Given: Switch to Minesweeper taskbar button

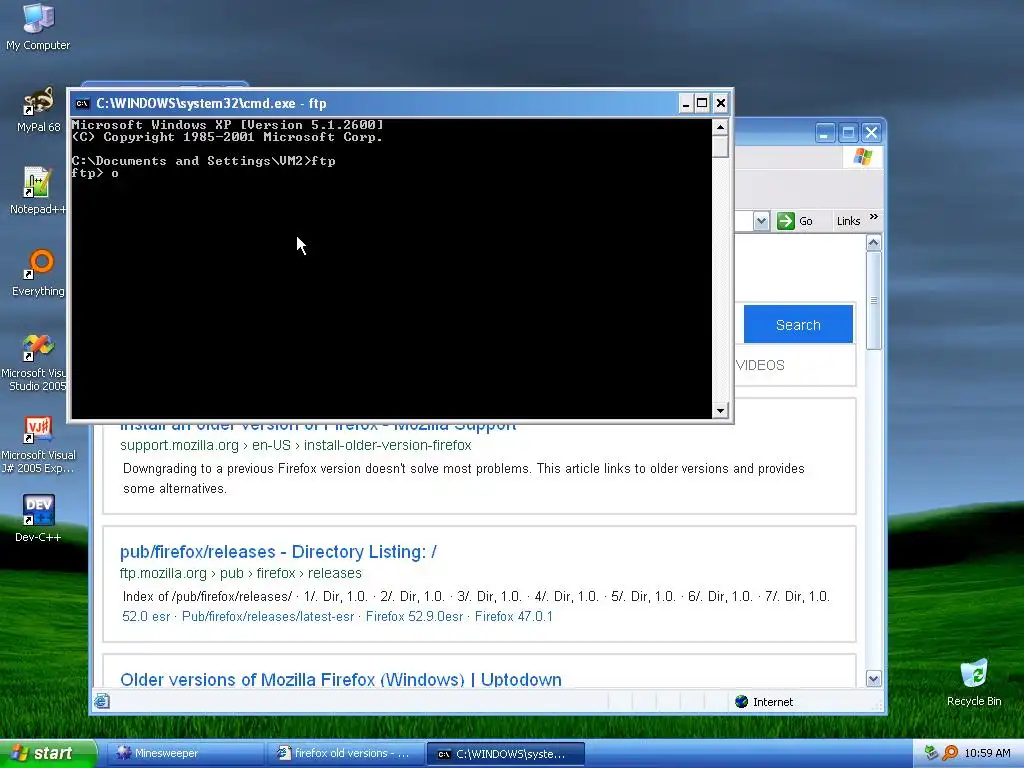Looking at the screenshot, I should click(x=185, y=753).
